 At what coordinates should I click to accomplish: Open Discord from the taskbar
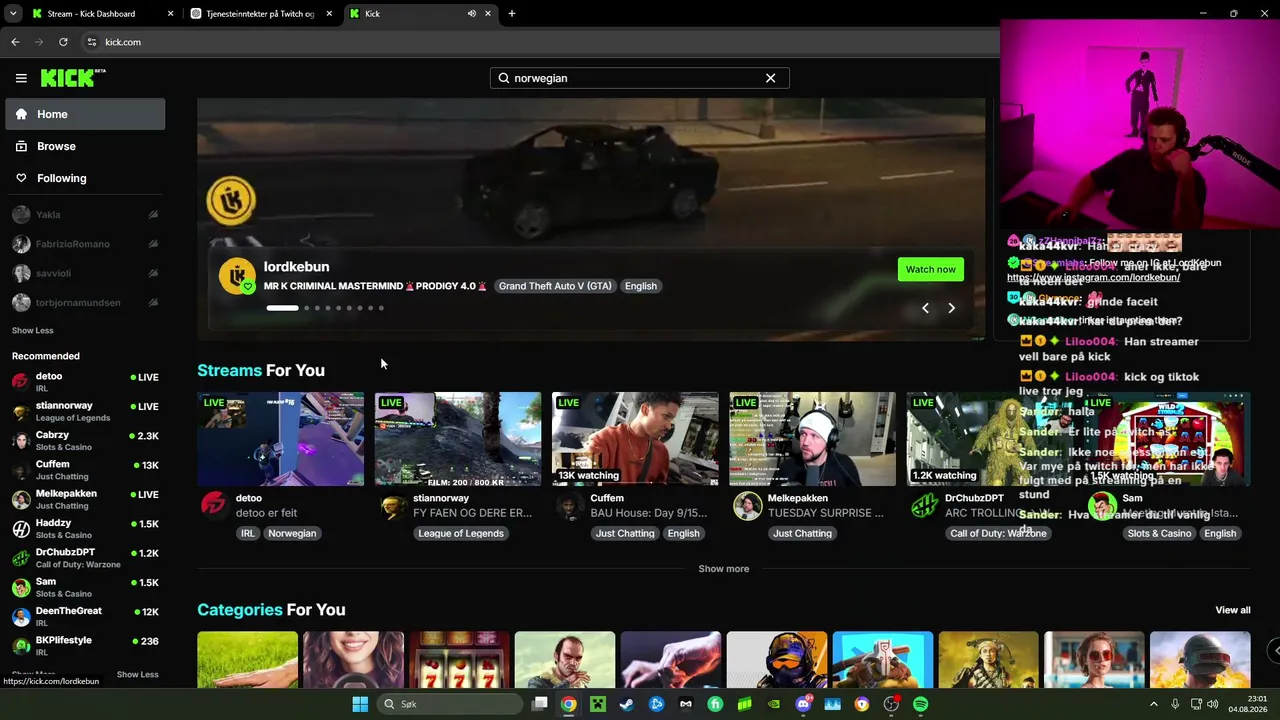click(803, 704)
